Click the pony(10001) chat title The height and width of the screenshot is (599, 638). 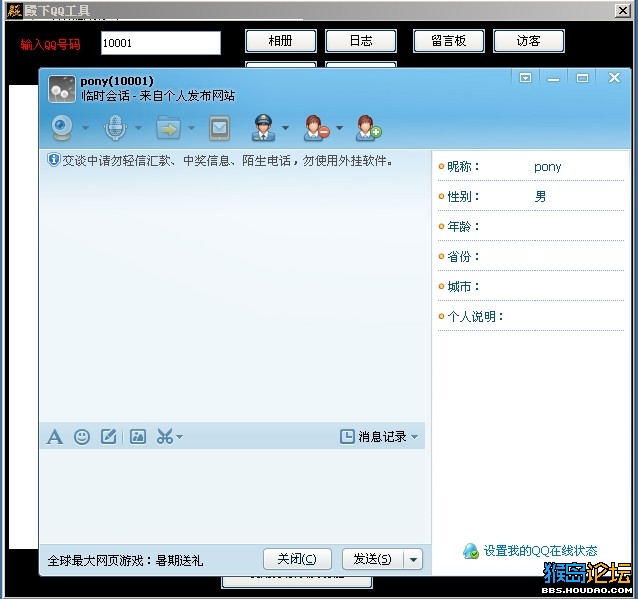click(x=117, y=81)
